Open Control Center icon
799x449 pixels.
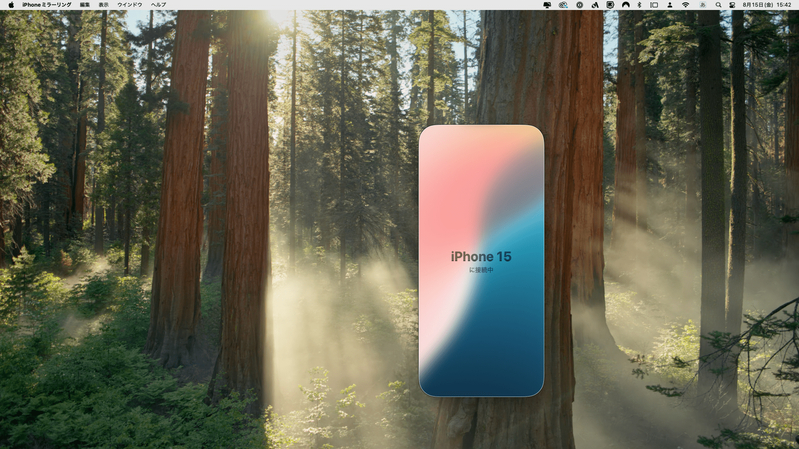[x=732, y=5]
